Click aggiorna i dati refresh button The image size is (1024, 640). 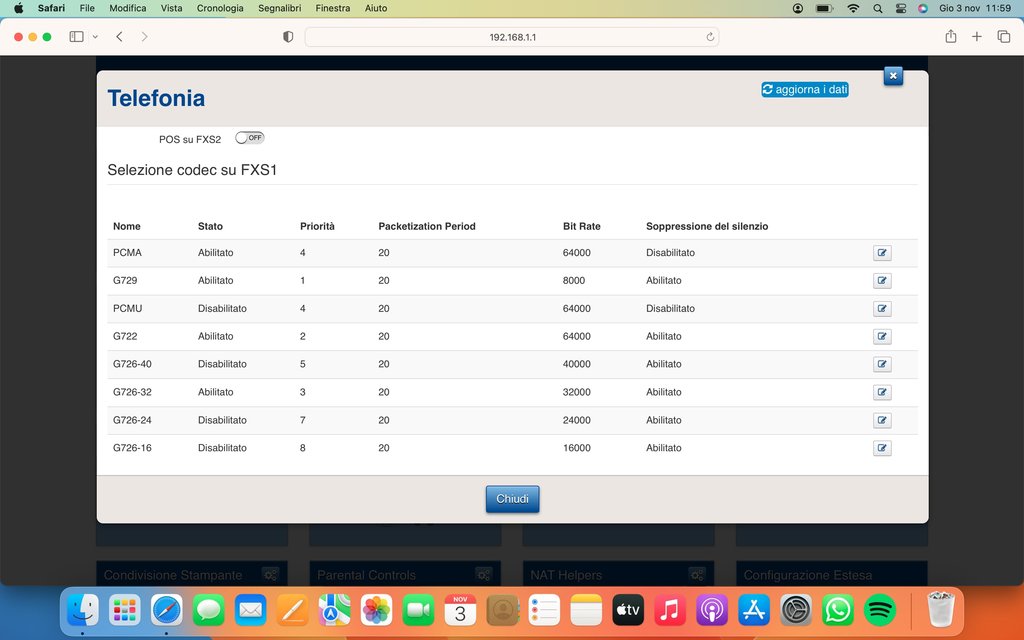tap(805, 89)
